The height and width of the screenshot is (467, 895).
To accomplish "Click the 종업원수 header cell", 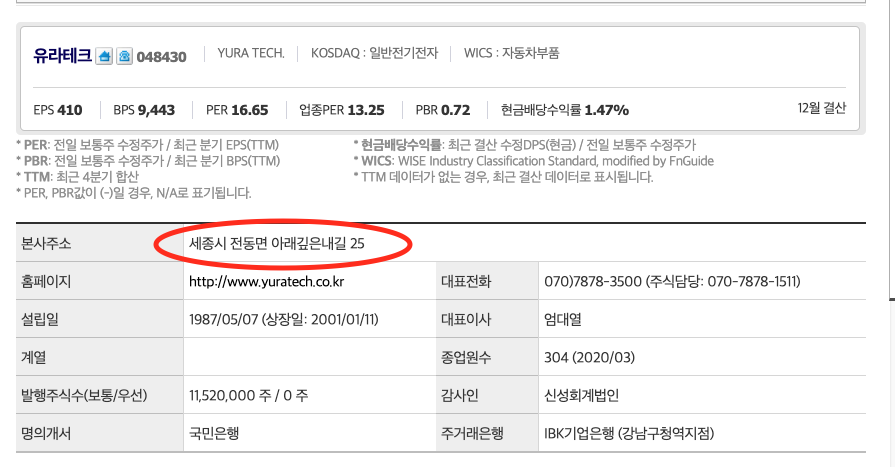I will tap(487, 357).
